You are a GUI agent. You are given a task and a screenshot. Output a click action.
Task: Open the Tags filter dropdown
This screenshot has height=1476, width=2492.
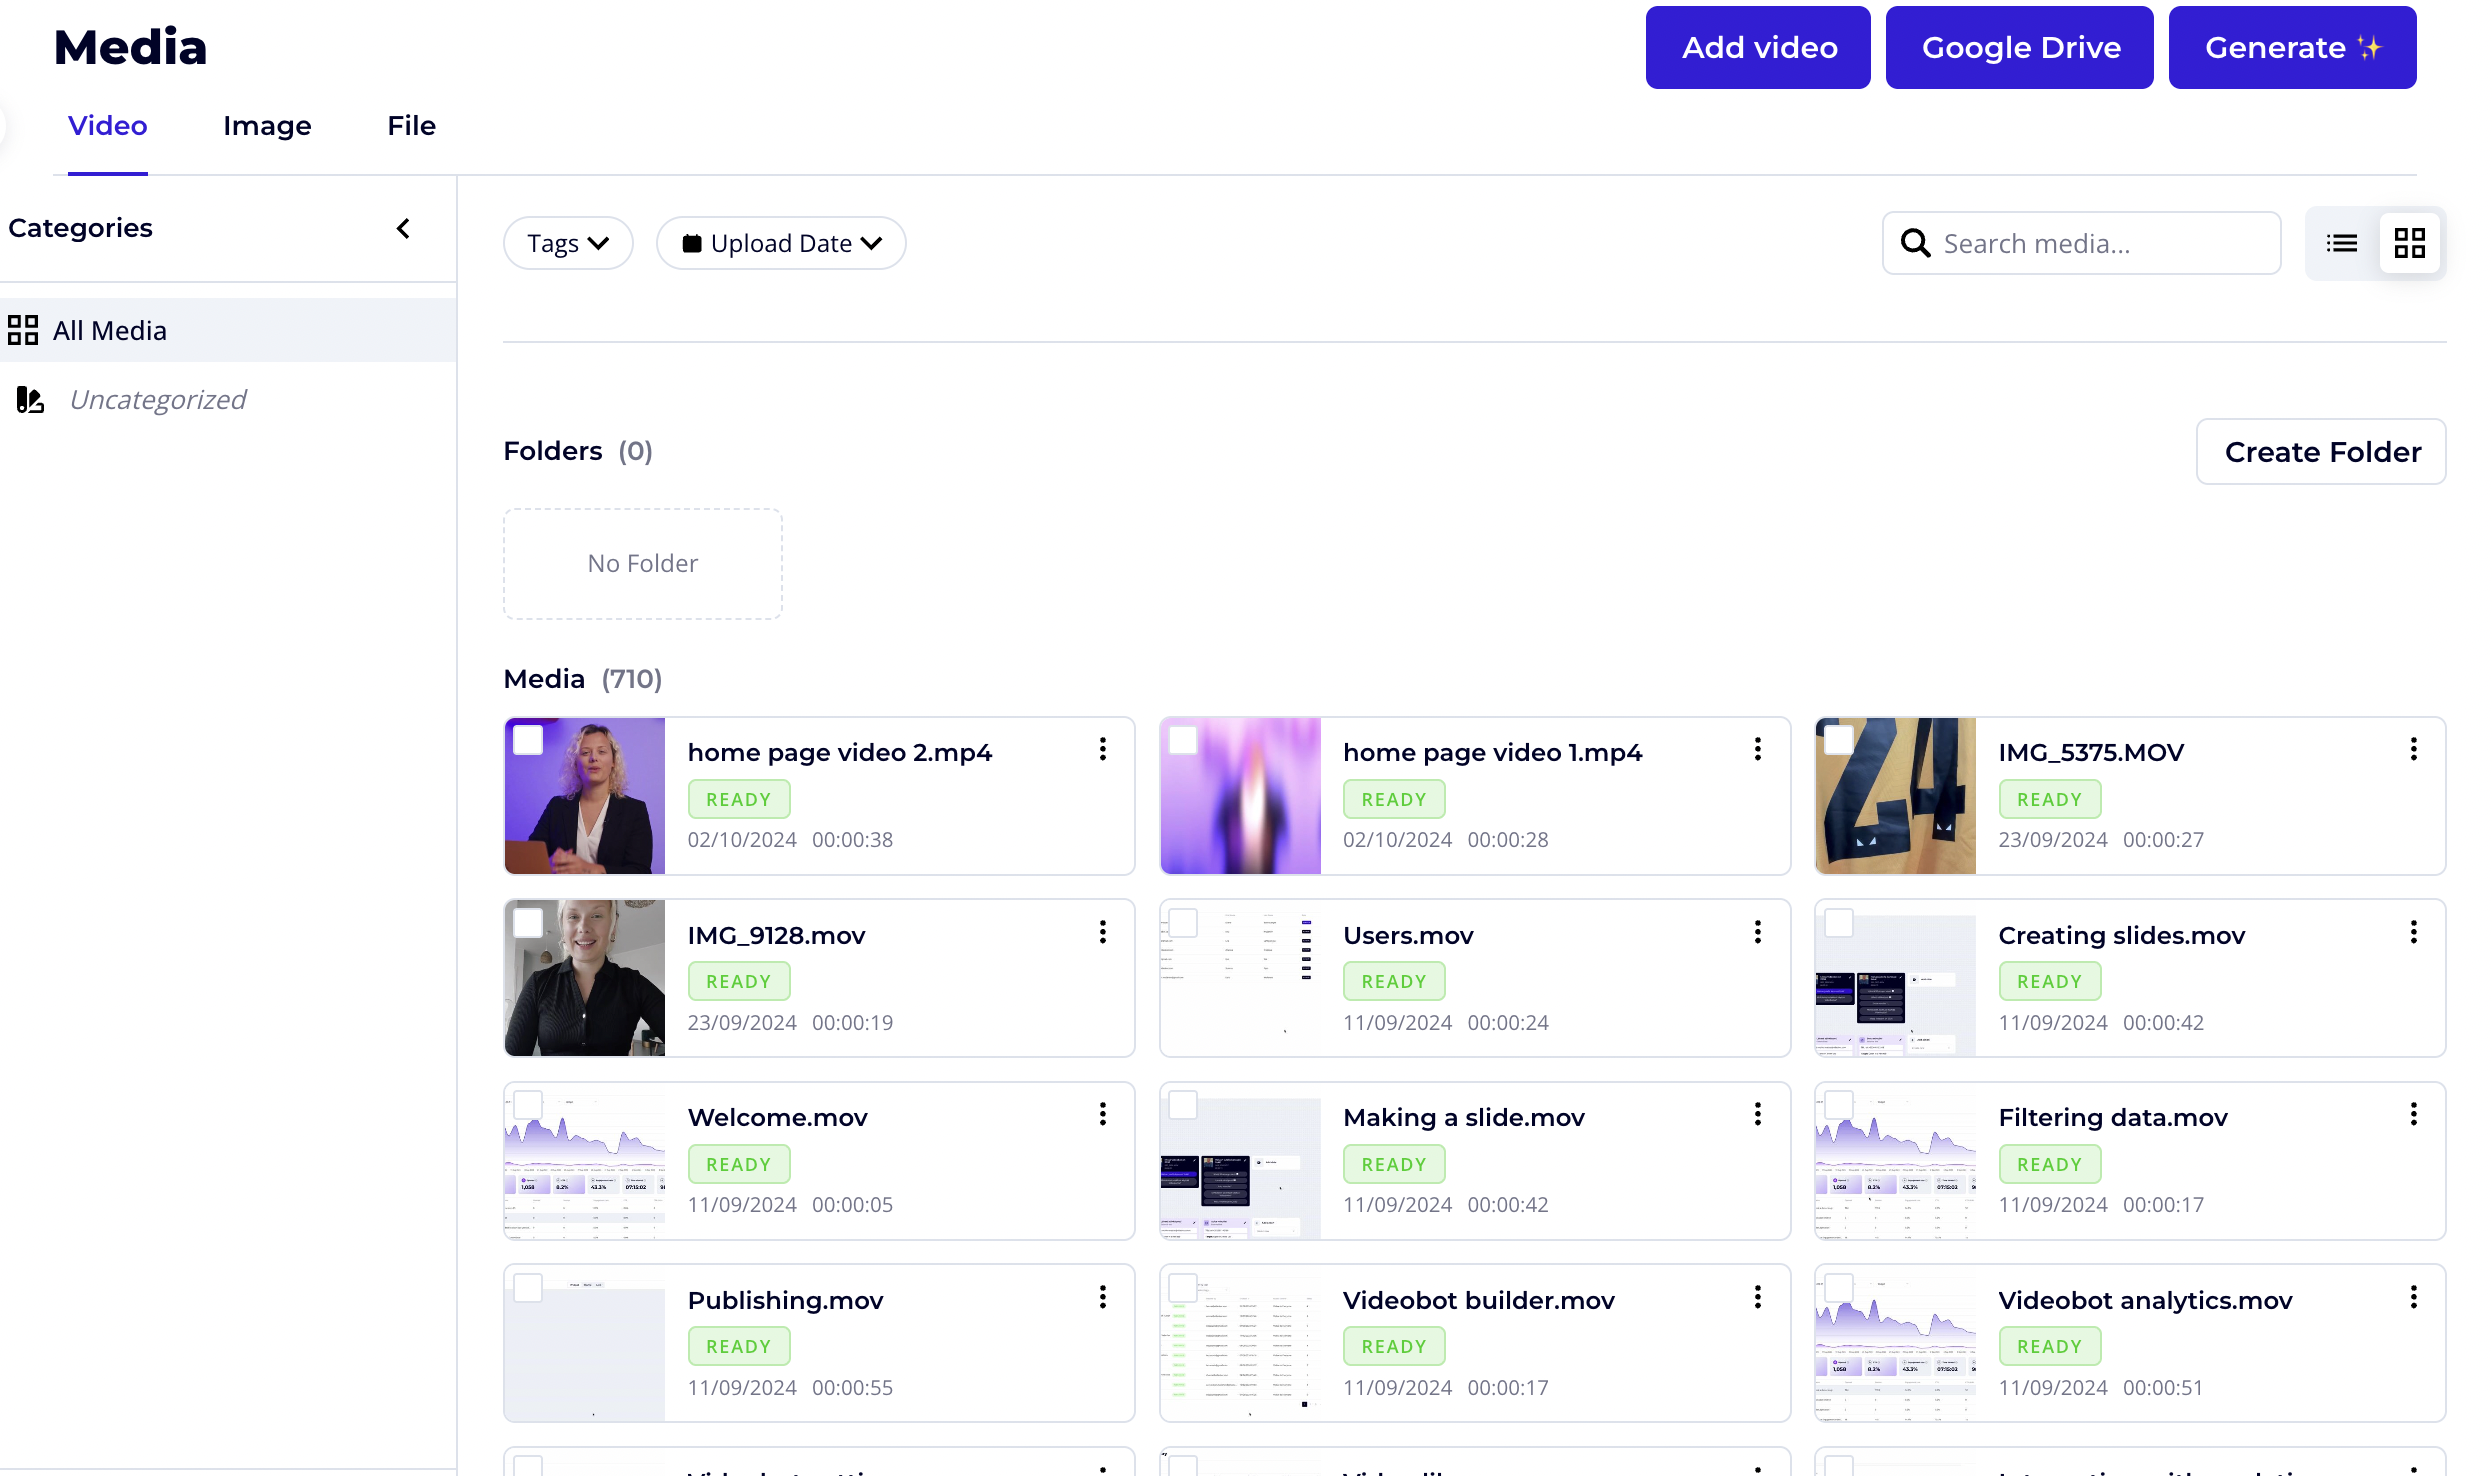click(567, 242)
